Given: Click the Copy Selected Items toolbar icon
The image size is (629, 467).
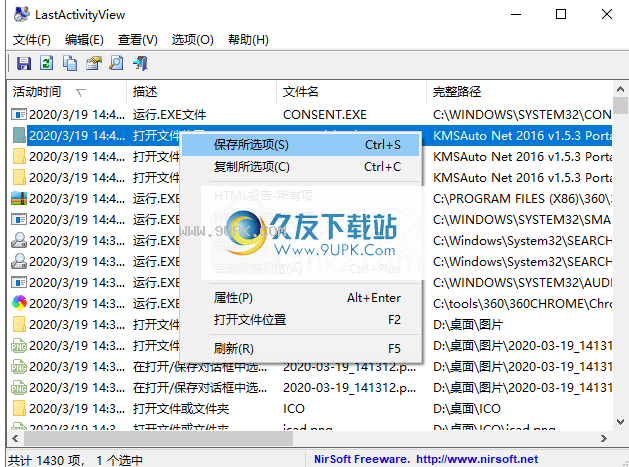Looking at the screenshot, I should click(x=70, y=63).
